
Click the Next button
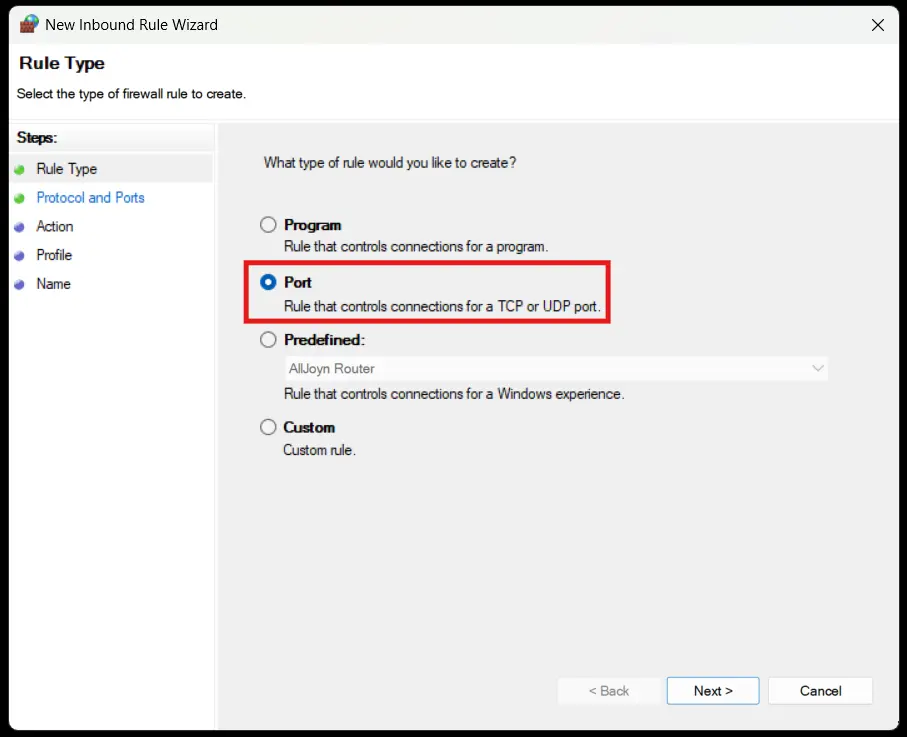pos(712,690)
